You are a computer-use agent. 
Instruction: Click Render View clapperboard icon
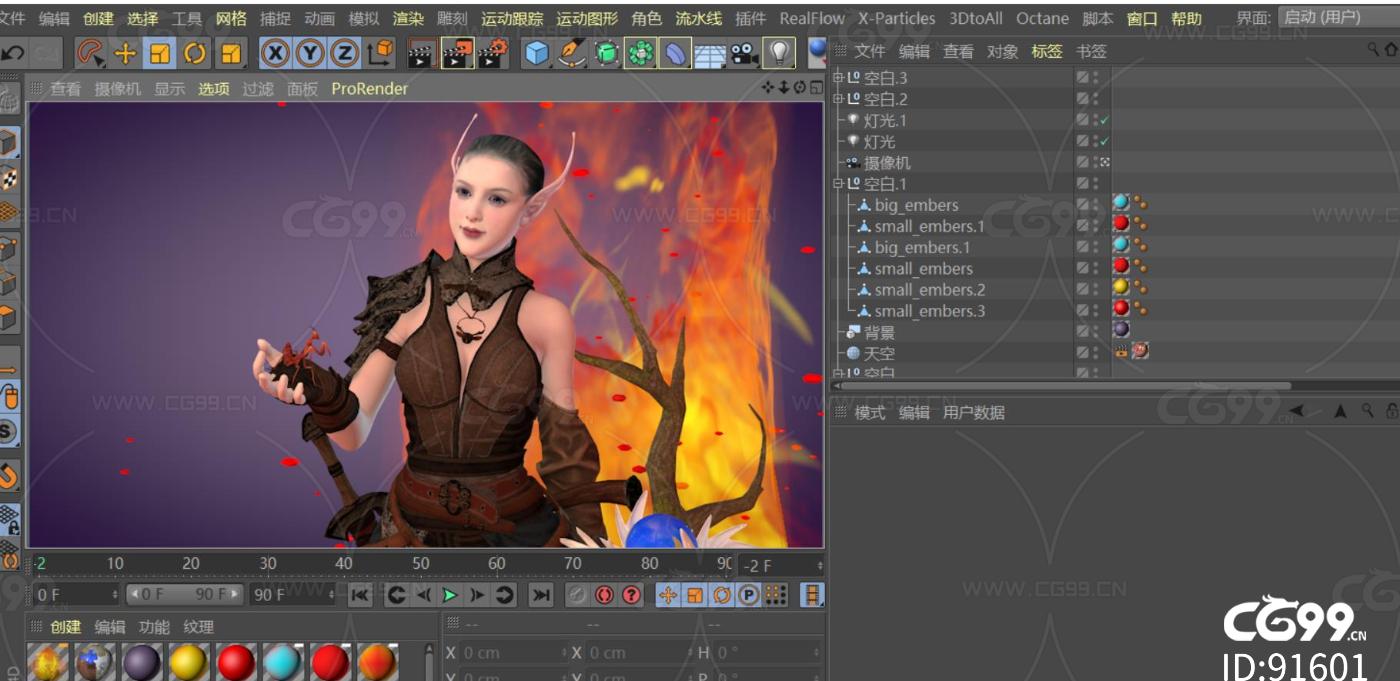(x=421, y=53)
